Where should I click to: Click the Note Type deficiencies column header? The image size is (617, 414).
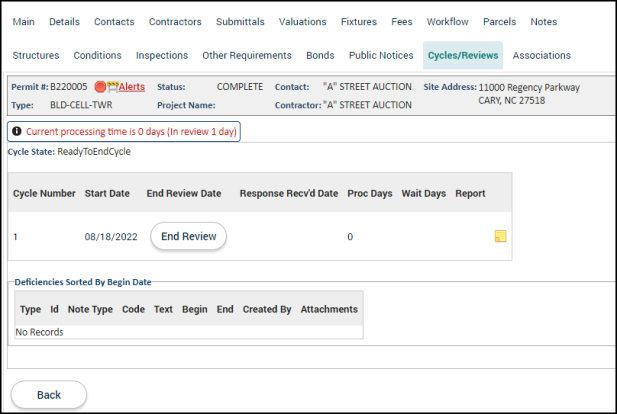pos(90,309)
